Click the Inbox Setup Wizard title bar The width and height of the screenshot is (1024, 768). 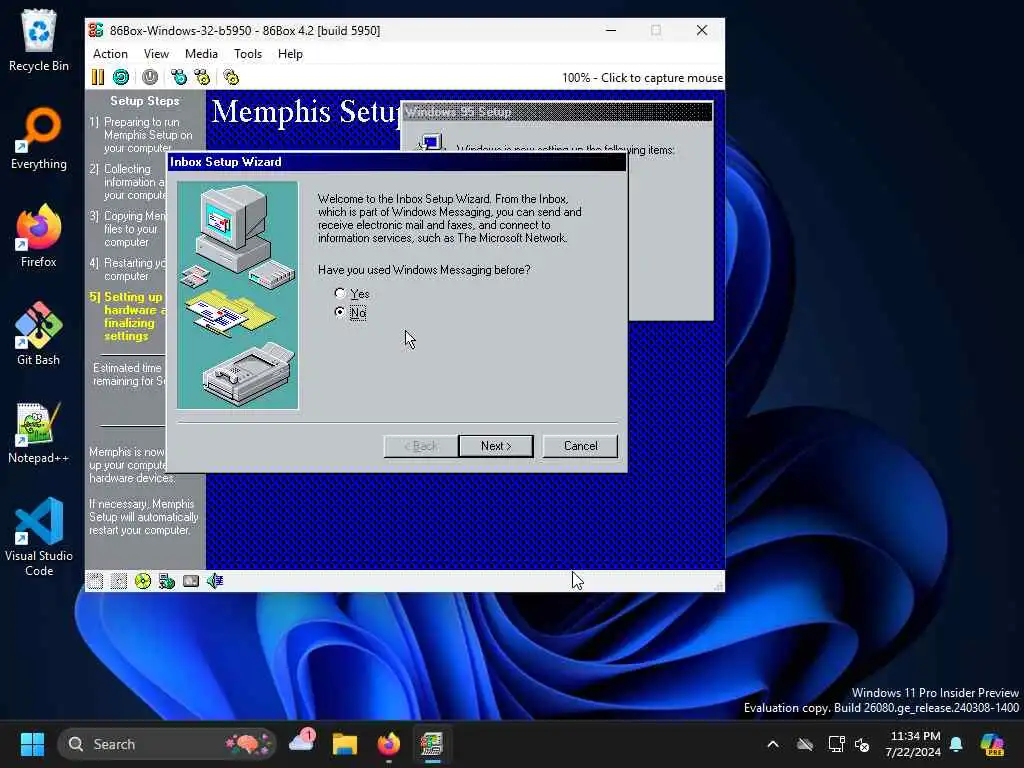click(396, 162)
